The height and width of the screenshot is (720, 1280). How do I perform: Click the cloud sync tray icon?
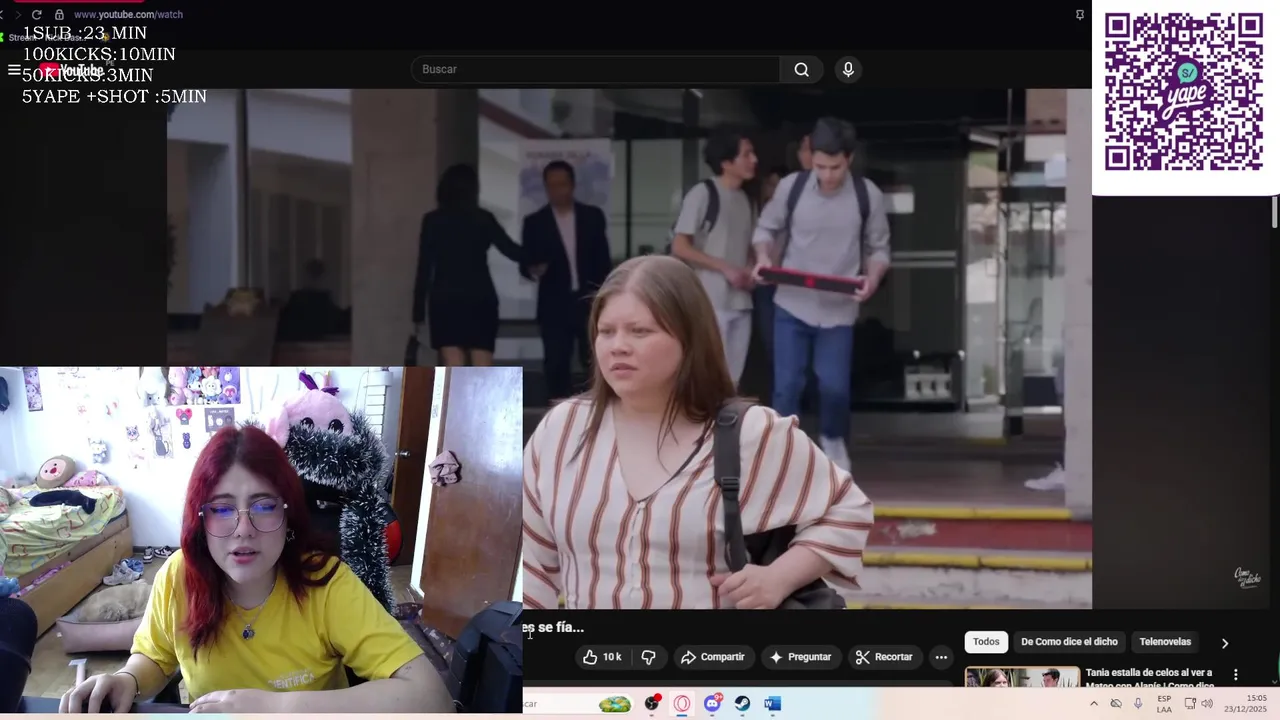point(1116,704)
